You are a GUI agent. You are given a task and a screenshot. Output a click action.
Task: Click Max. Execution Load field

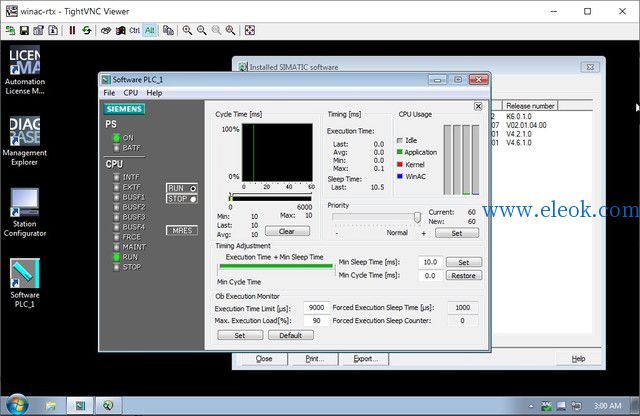(317, 321)
